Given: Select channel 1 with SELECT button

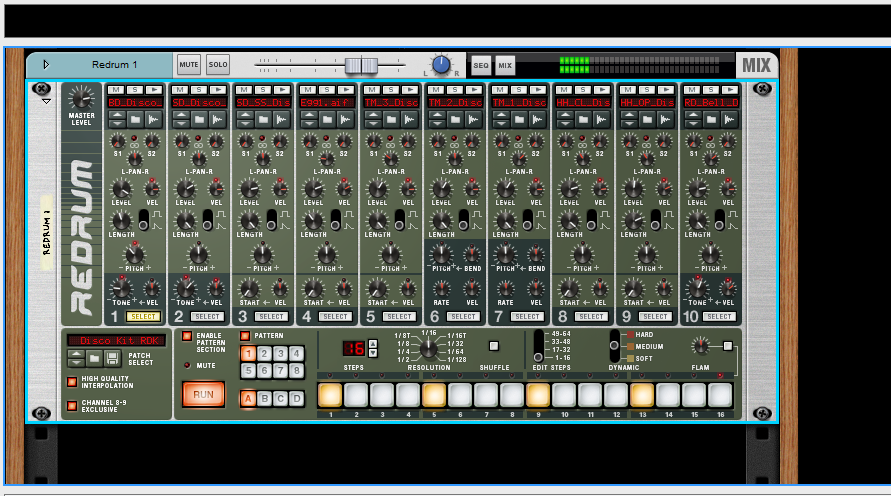Looking at the screenshot, I should coord(143,316).
